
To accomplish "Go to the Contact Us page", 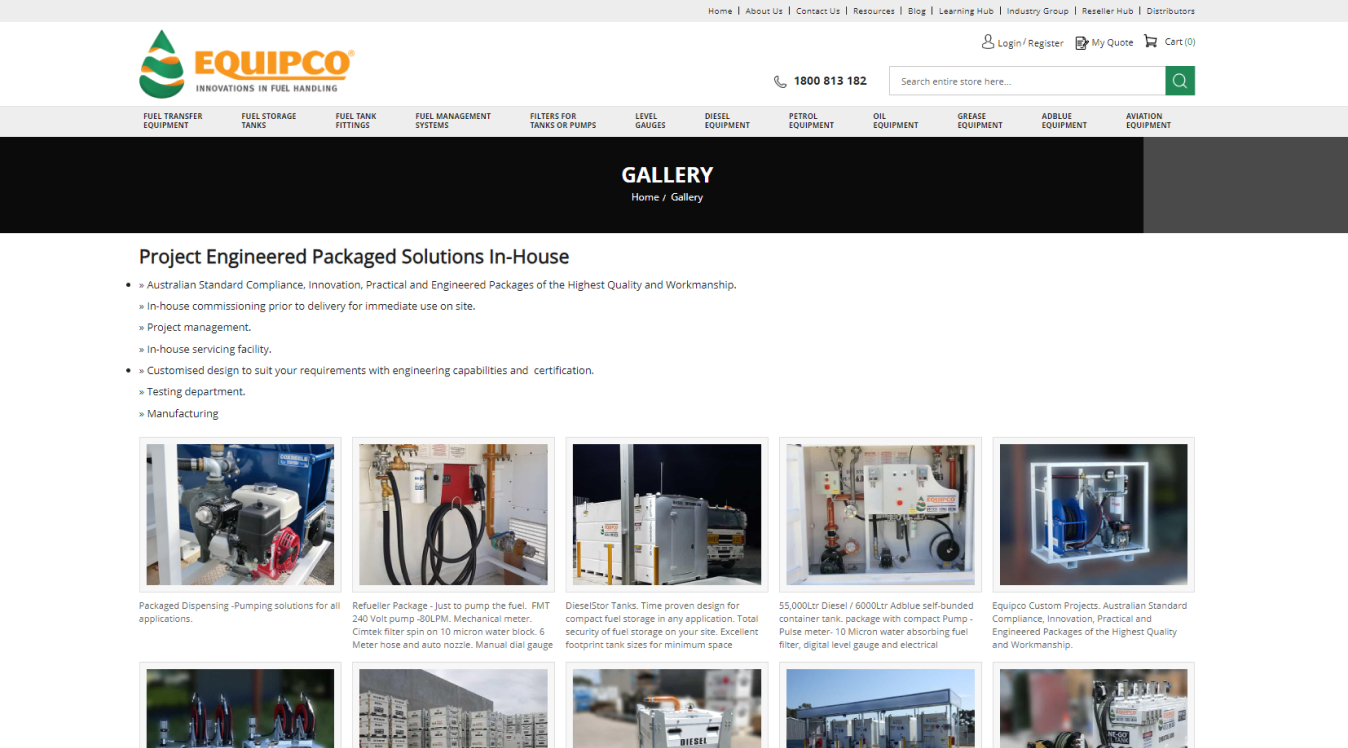I will 817,11.
